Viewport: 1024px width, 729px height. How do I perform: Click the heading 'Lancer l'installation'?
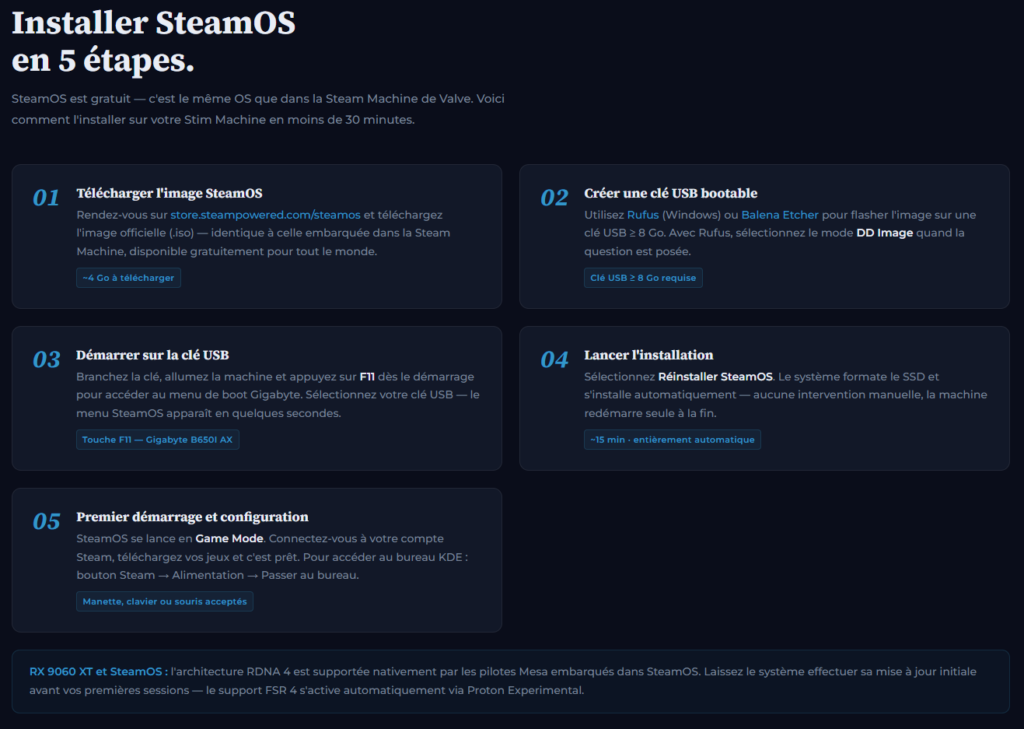(648, 355)
